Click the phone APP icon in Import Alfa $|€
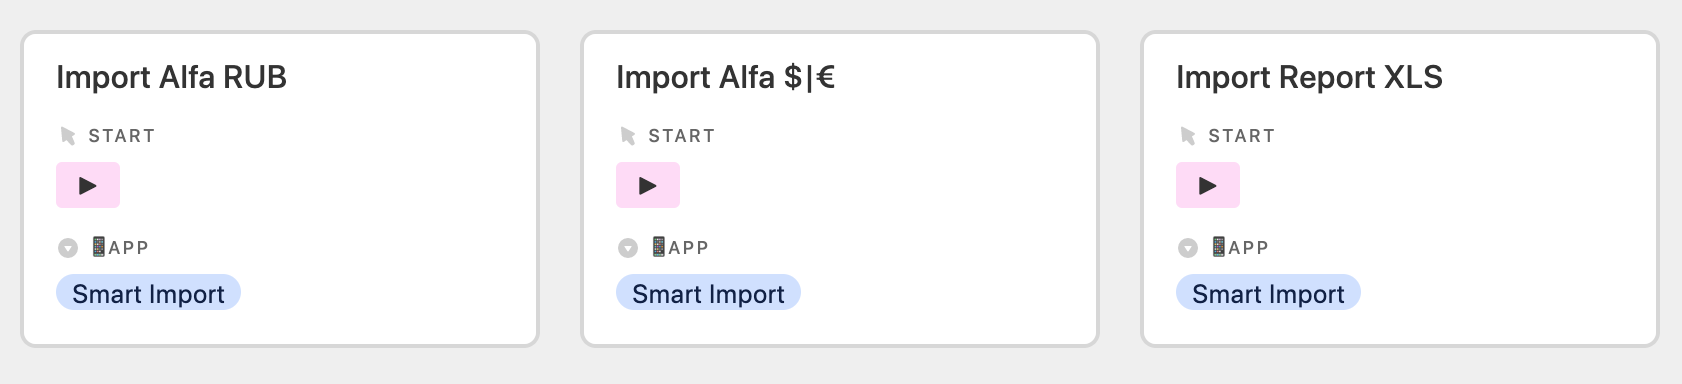This screenshot has width=1682, height=384. [x=658, y=247]
